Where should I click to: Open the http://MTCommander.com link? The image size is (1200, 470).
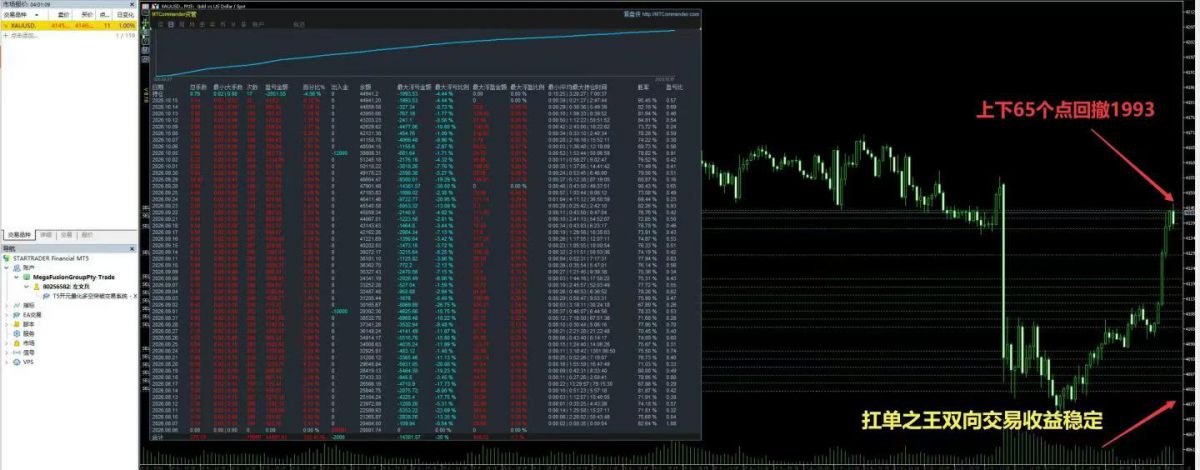click(x=670, y=14)
